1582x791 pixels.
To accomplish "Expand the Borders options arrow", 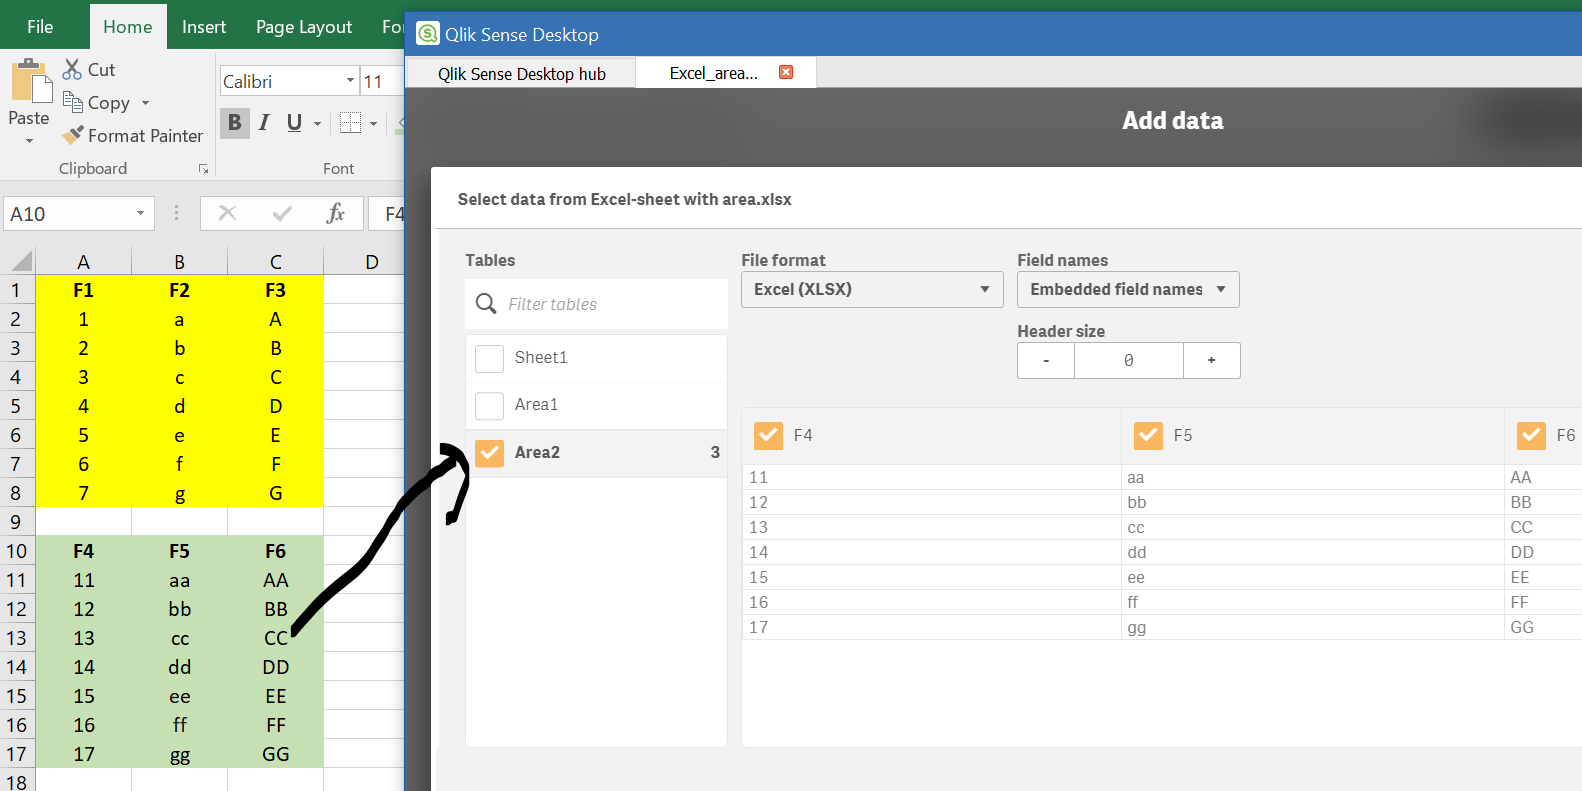I will point(373,124).
